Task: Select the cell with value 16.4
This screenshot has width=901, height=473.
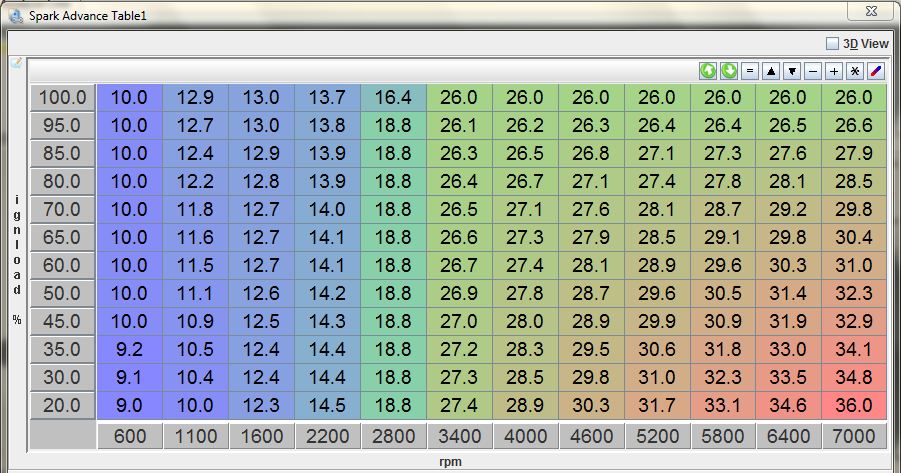Action: (x=394, y=97)
